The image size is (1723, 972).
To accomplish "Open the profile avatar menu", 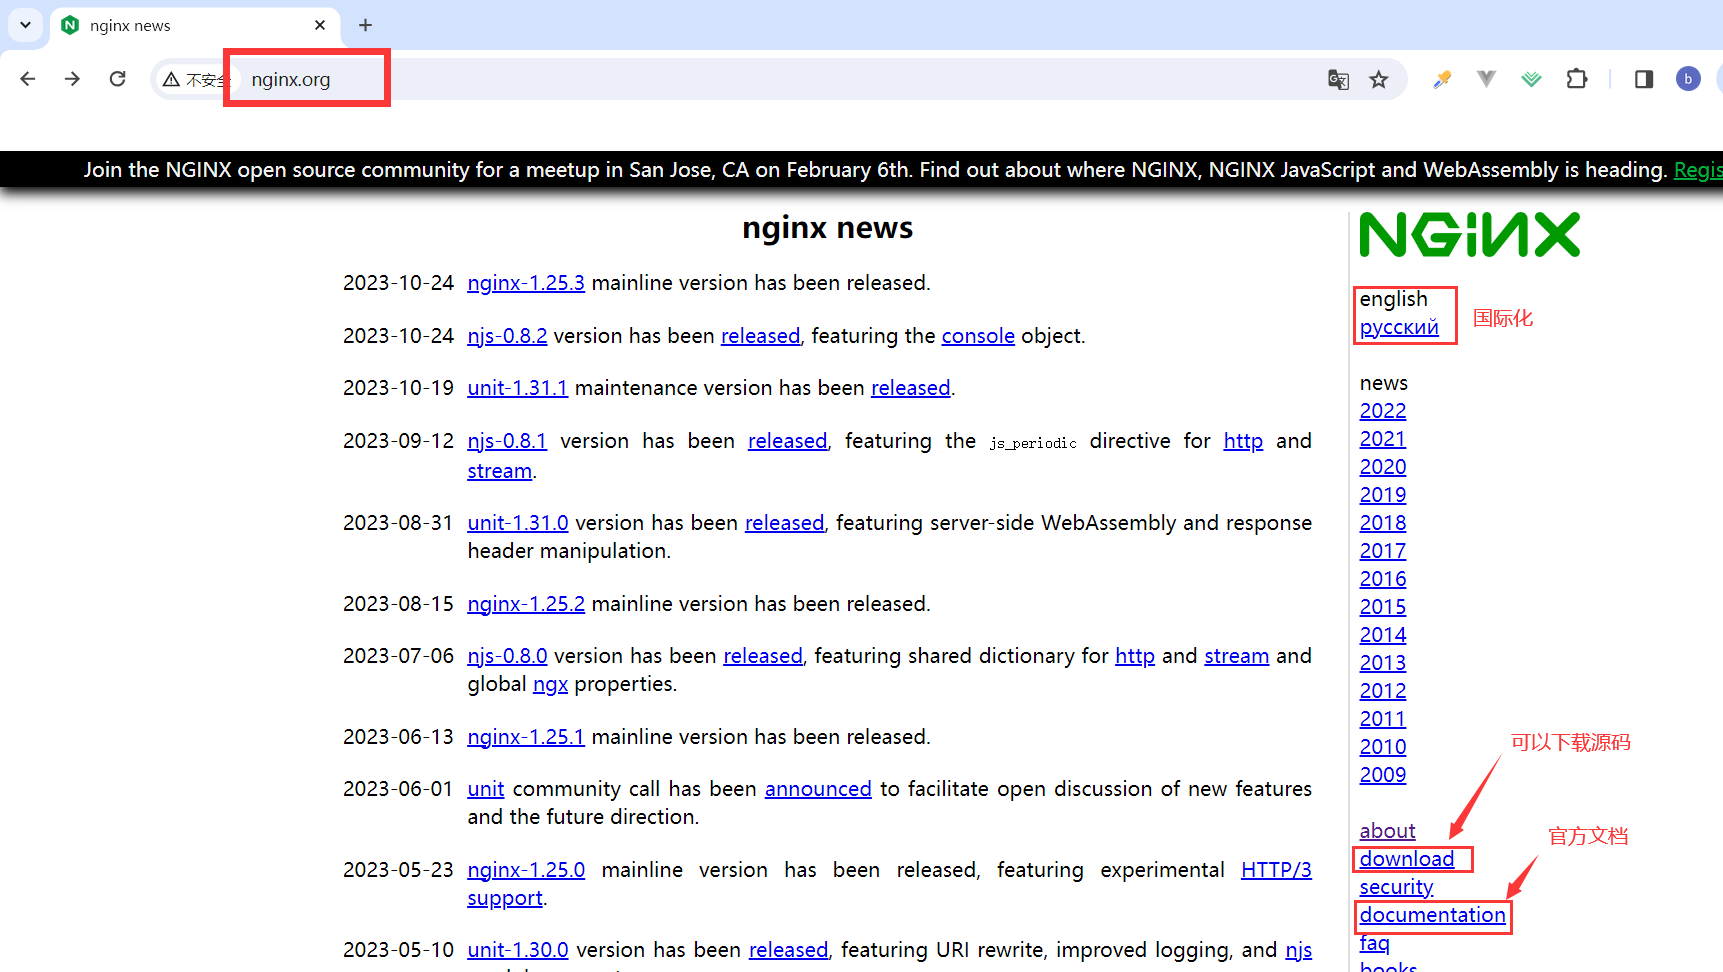I will click(1688, 79).
